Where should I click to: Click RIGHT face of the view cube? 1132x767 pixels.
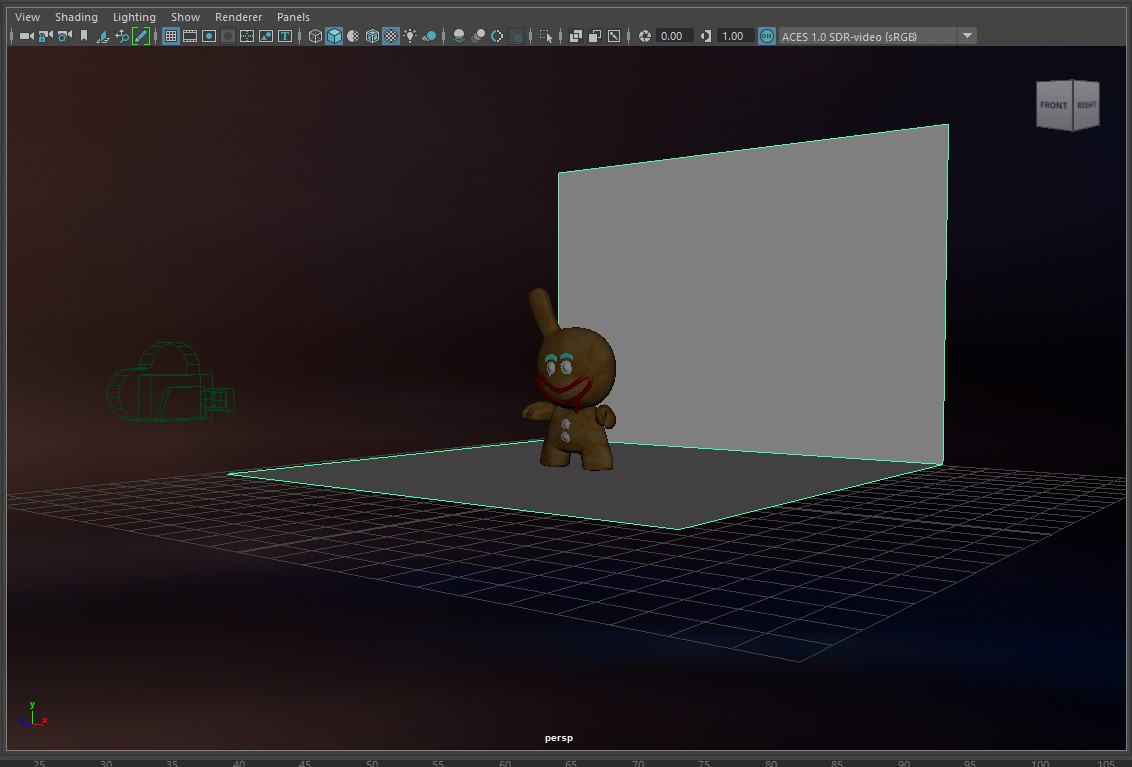coord(1086,105)
